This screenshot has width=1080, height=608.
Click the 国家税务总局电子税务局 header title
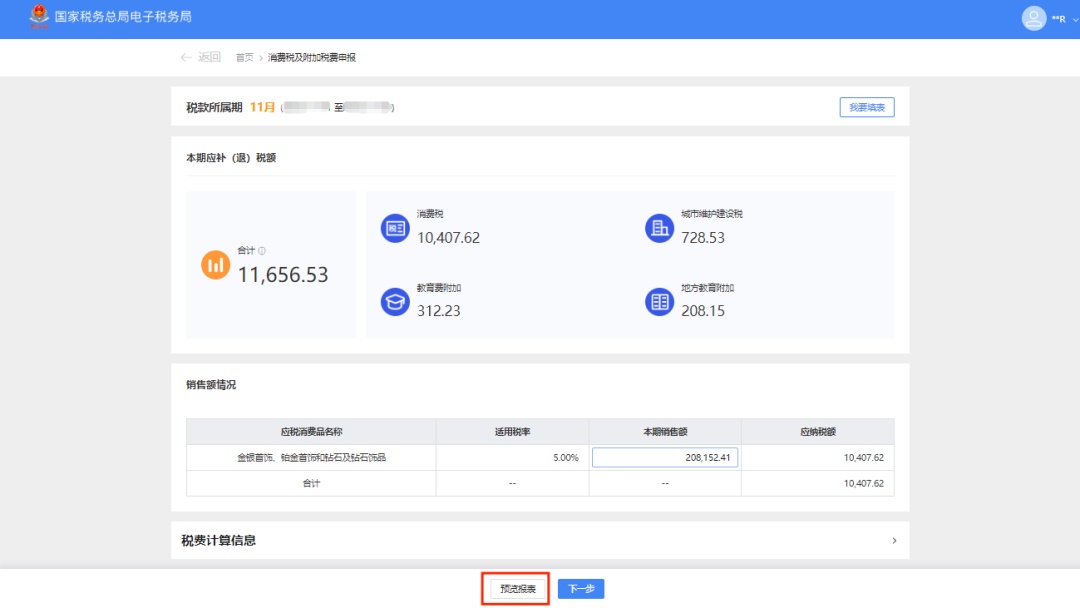click(123, 18)
